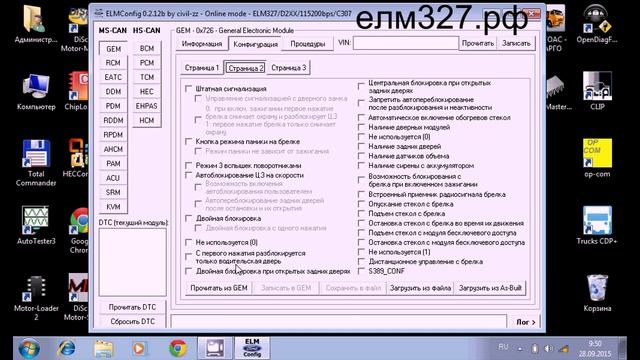Open the Google Chrome desktop shortcut
The image size is (640, 360).
click(x=79, y=231)
